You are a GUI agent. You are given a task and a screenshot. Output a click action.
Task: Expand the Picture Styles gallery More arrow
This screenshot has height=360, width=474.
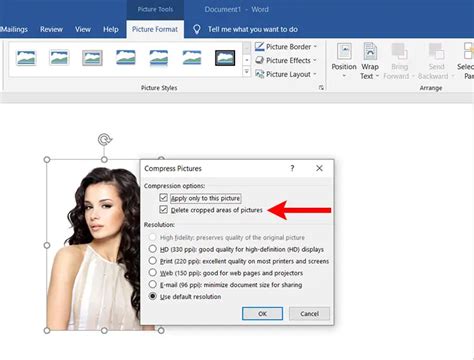click(x=247, y=71)
